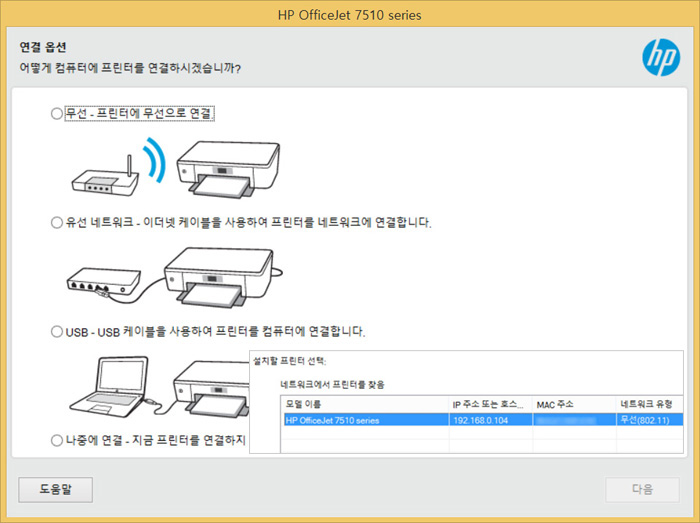Click the HP logo icon
This screenshot has height=523, width=700.
[x=661, y=57]
